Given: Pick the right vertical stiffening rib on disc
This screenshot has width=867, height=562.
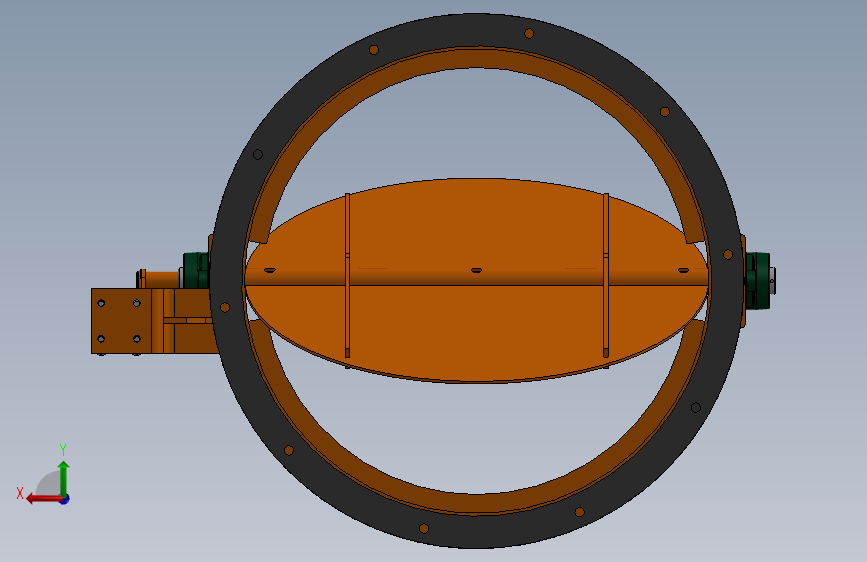Looking at the screenshot, I should [606, 275].
